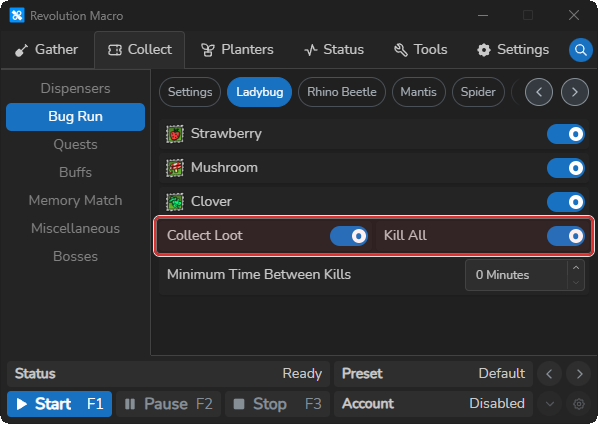This screenshot has height=424, width=598.
Task: Increase Minimum Time Between Kills value
Action: 576,268
